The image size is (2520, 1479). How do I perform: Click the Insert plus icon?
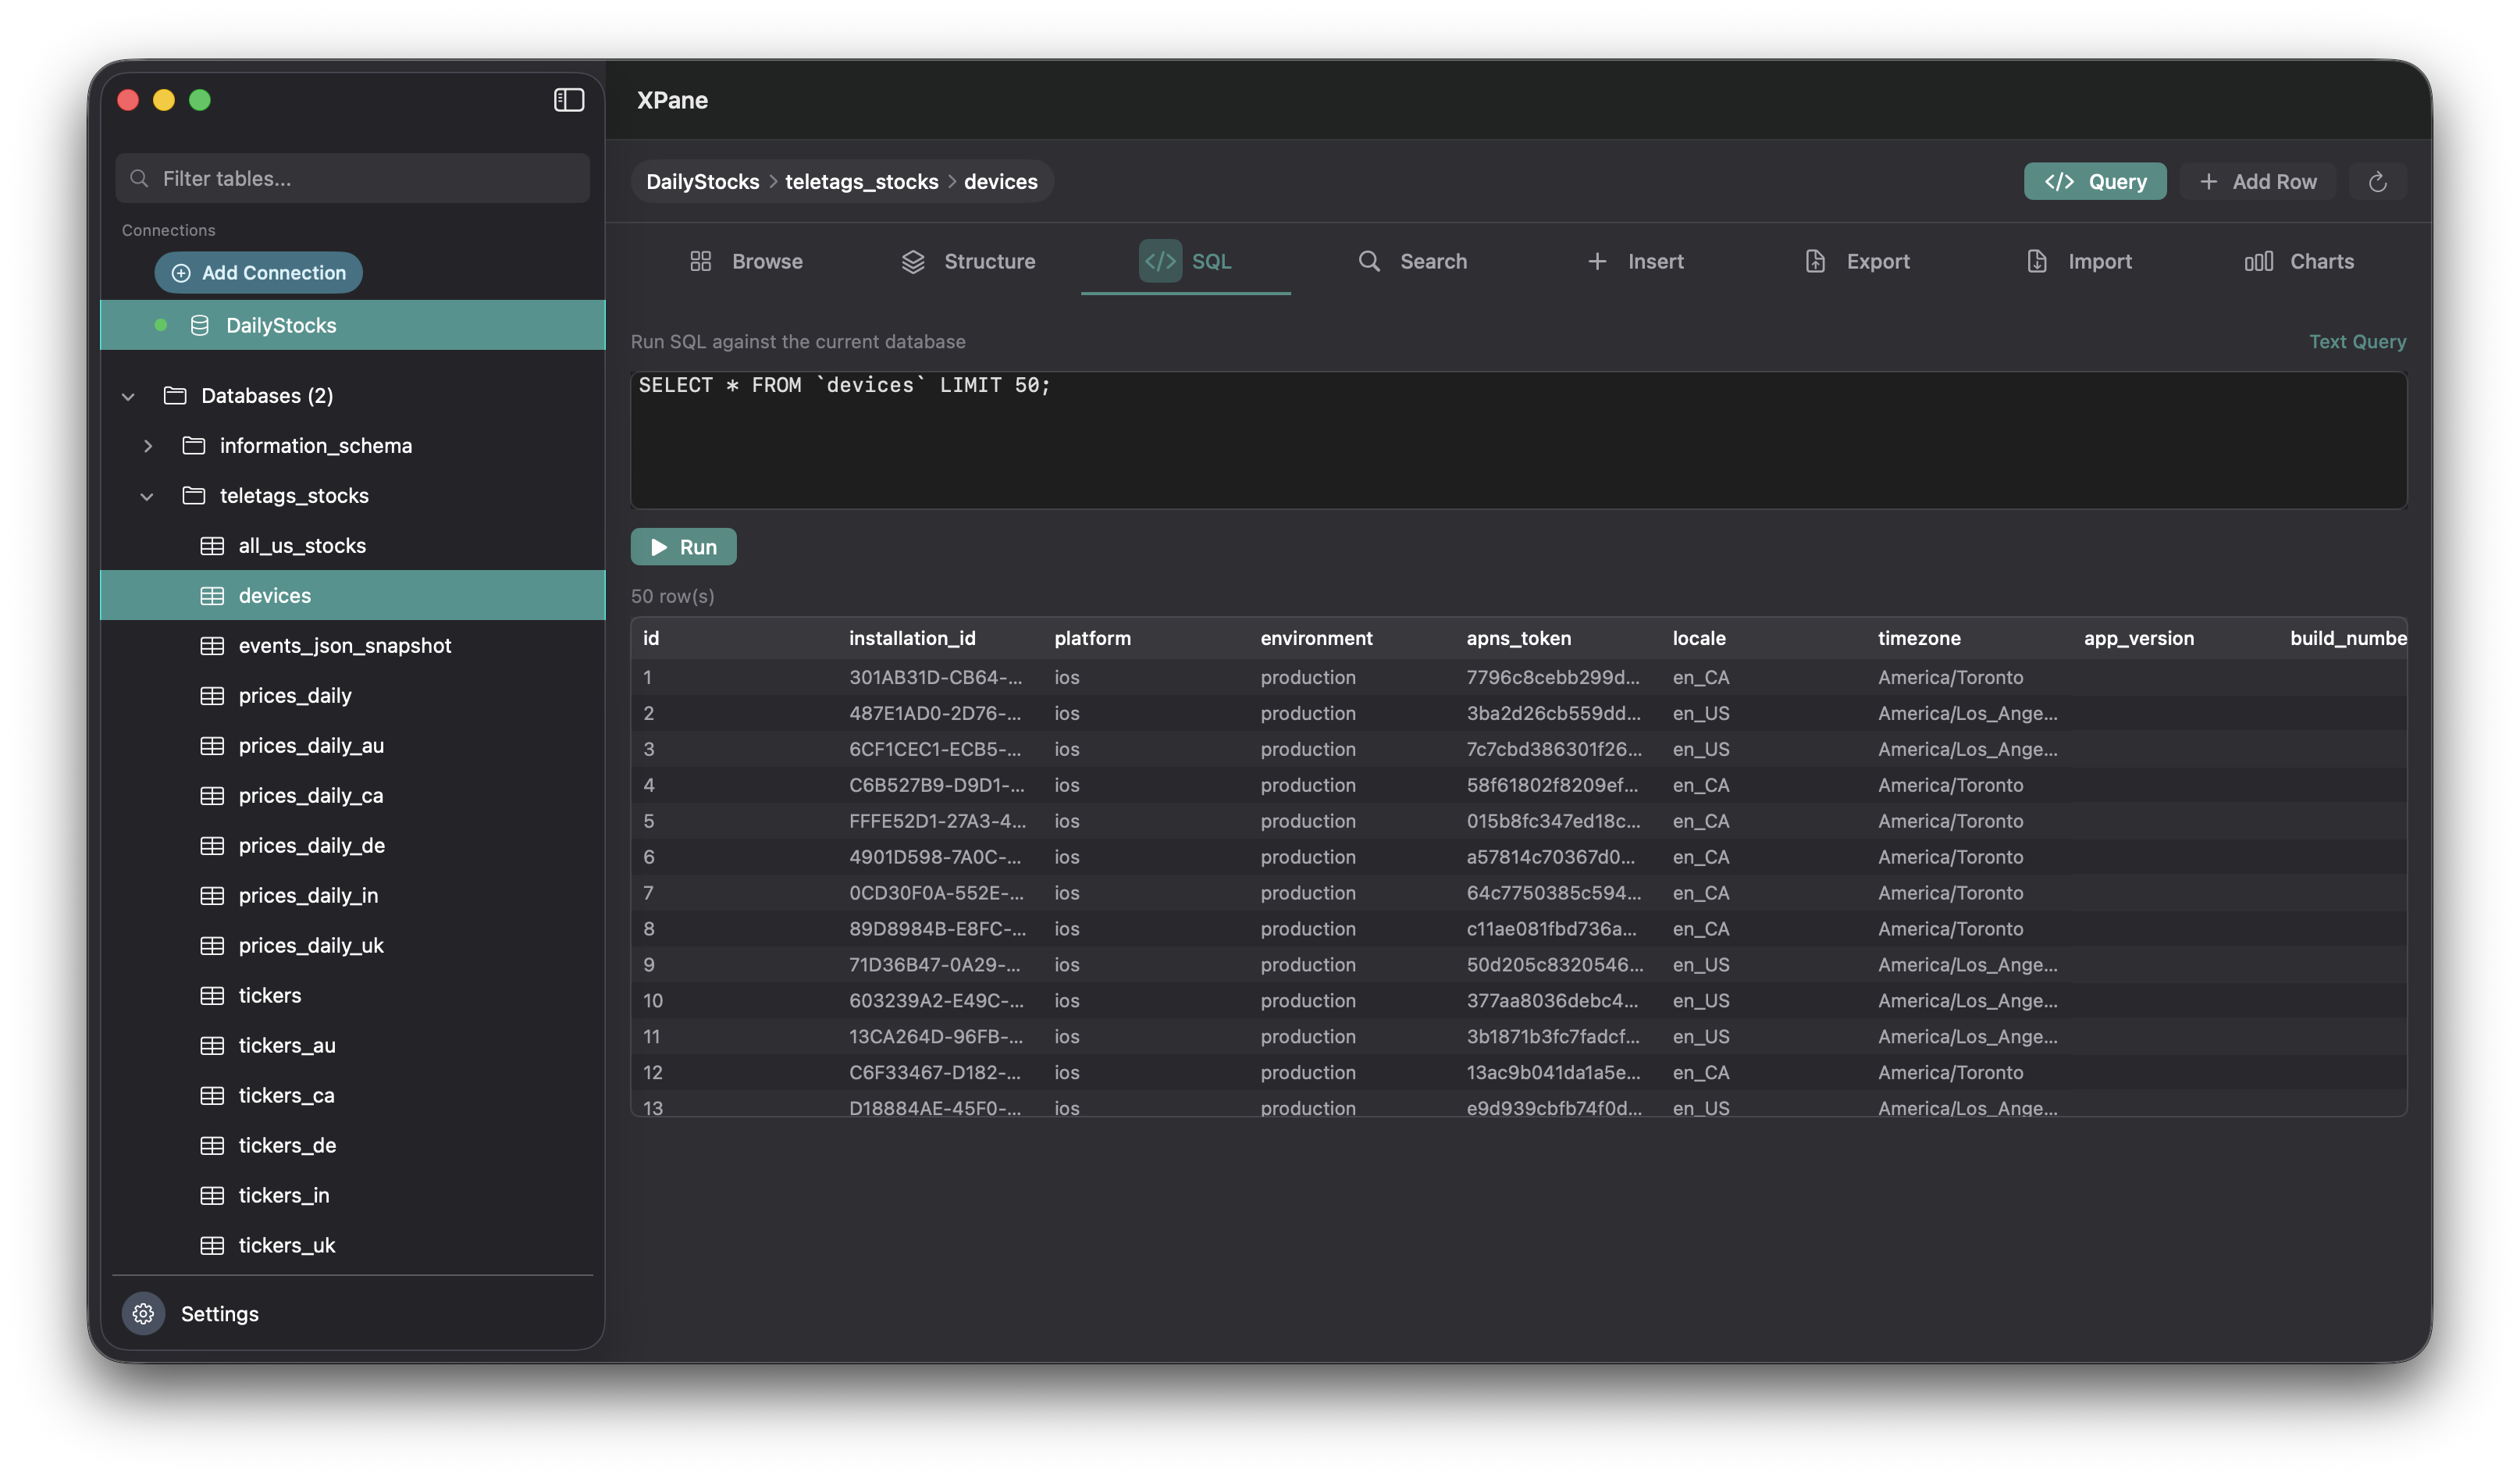click(x=1598, y=261)
